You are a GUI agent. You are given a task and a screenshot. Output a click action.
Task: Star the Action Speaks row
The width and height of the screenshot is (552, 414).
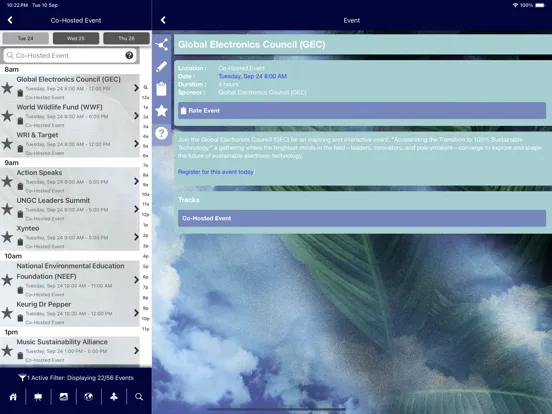(x=7, y=181)
